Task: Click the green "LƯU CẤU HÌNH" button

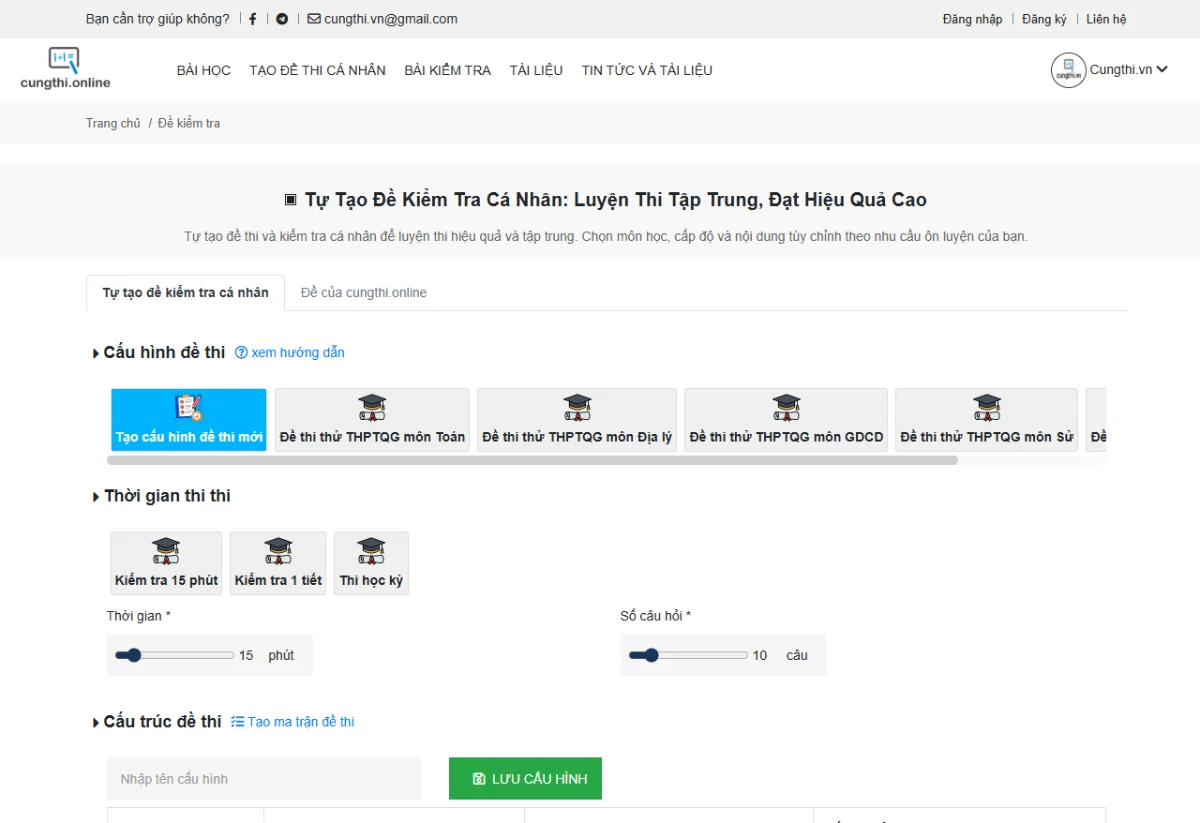Action: point(525,778)
